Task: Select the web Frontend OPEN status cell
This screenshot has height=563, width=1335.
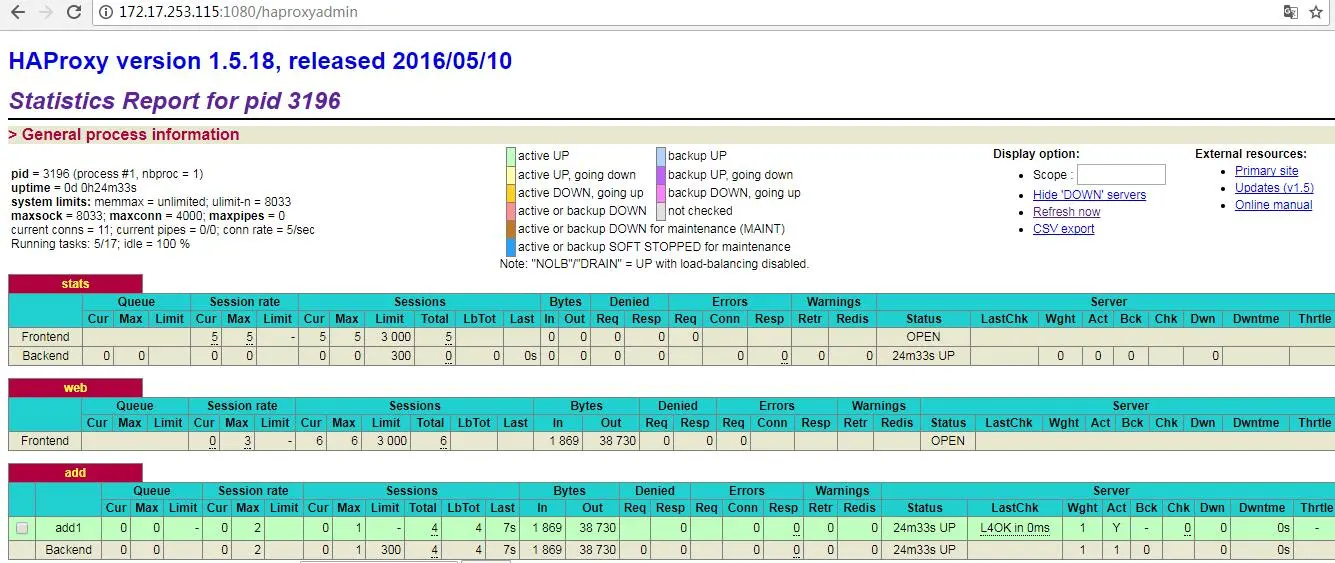Action: 948,441
